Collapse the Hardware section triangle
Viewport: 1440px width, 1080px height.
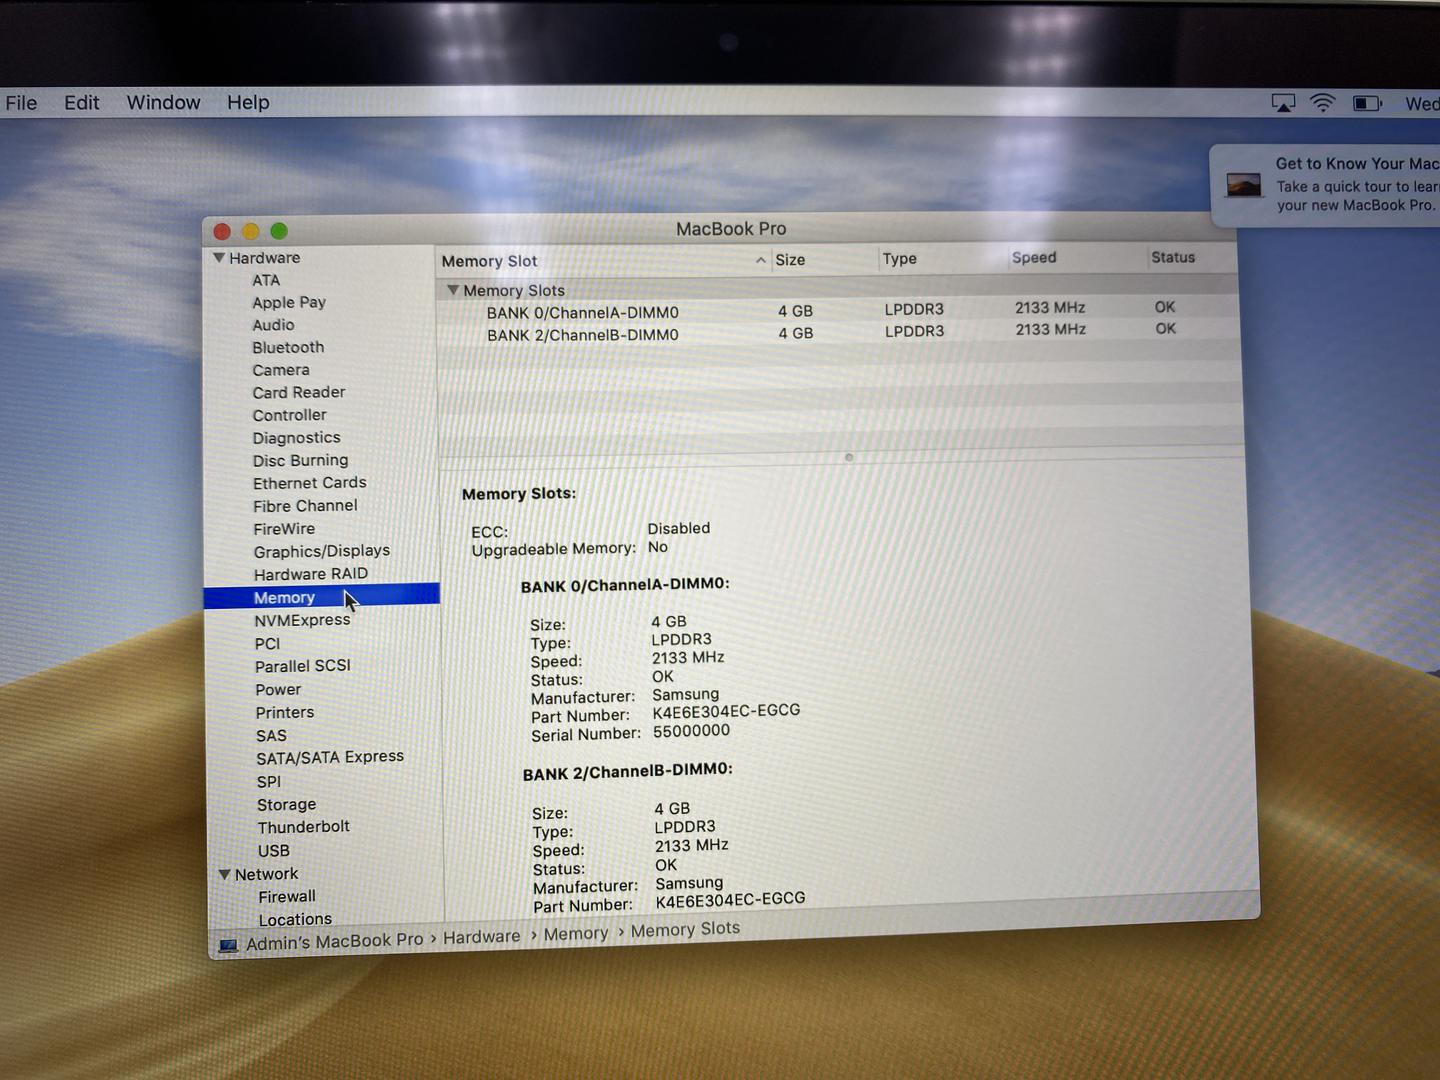(x=219, y=257)
